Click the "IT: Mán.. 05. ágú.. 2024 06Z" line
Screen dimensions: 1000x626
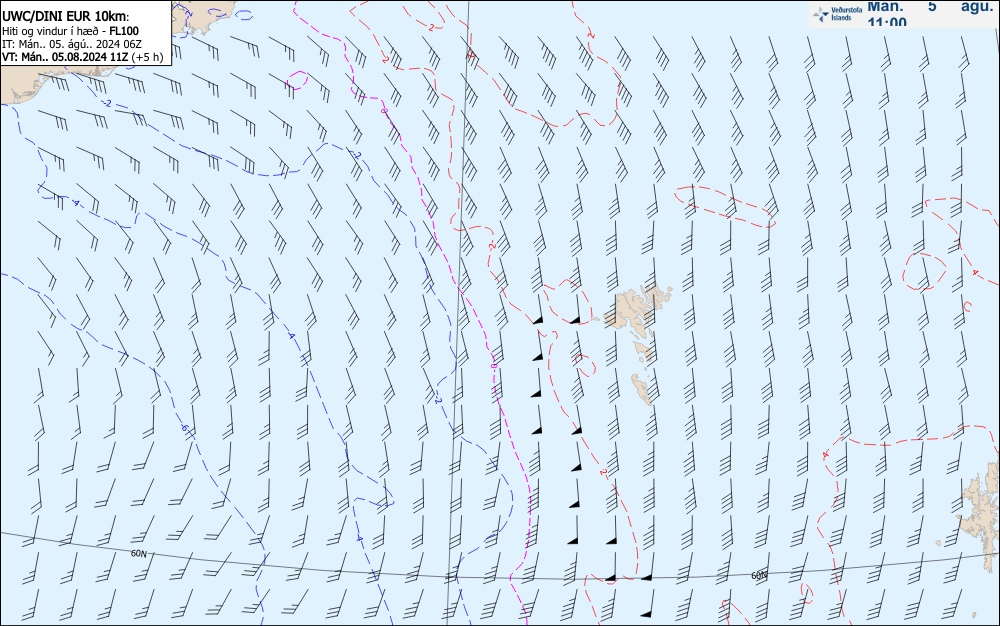(72, 44)
